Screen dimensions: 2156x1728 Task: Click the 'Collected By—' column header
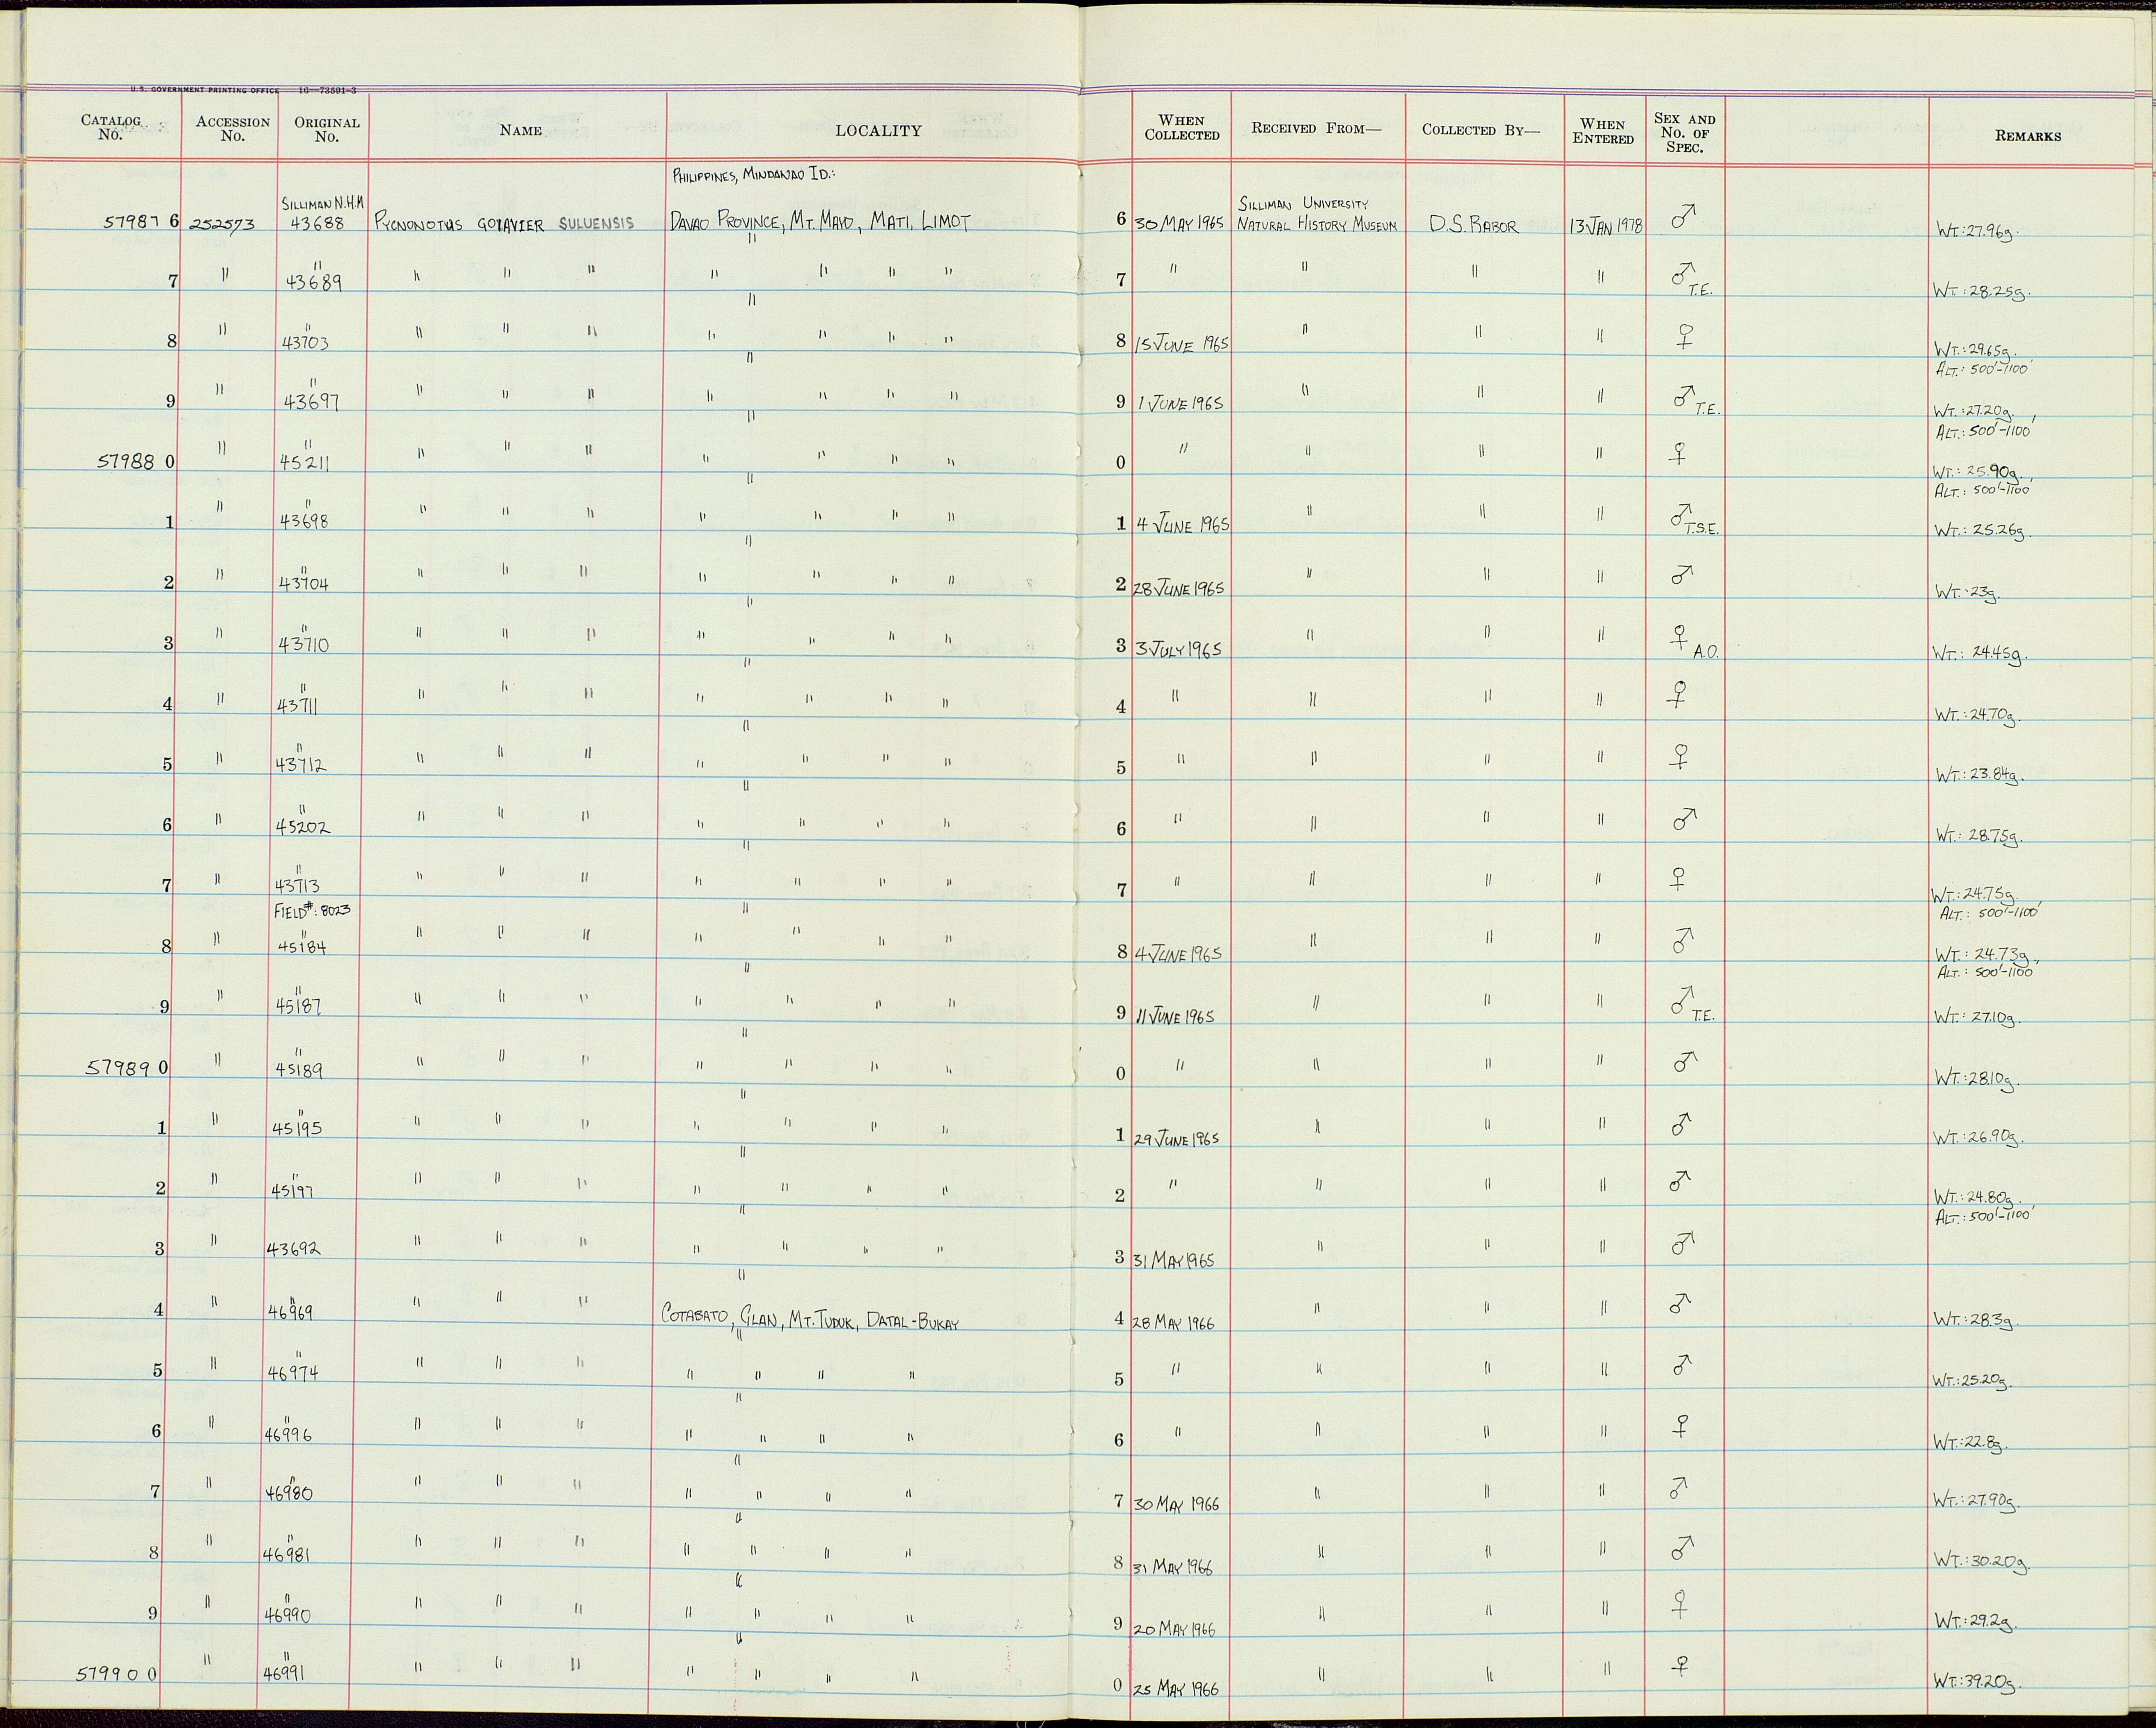(1482, 129)
